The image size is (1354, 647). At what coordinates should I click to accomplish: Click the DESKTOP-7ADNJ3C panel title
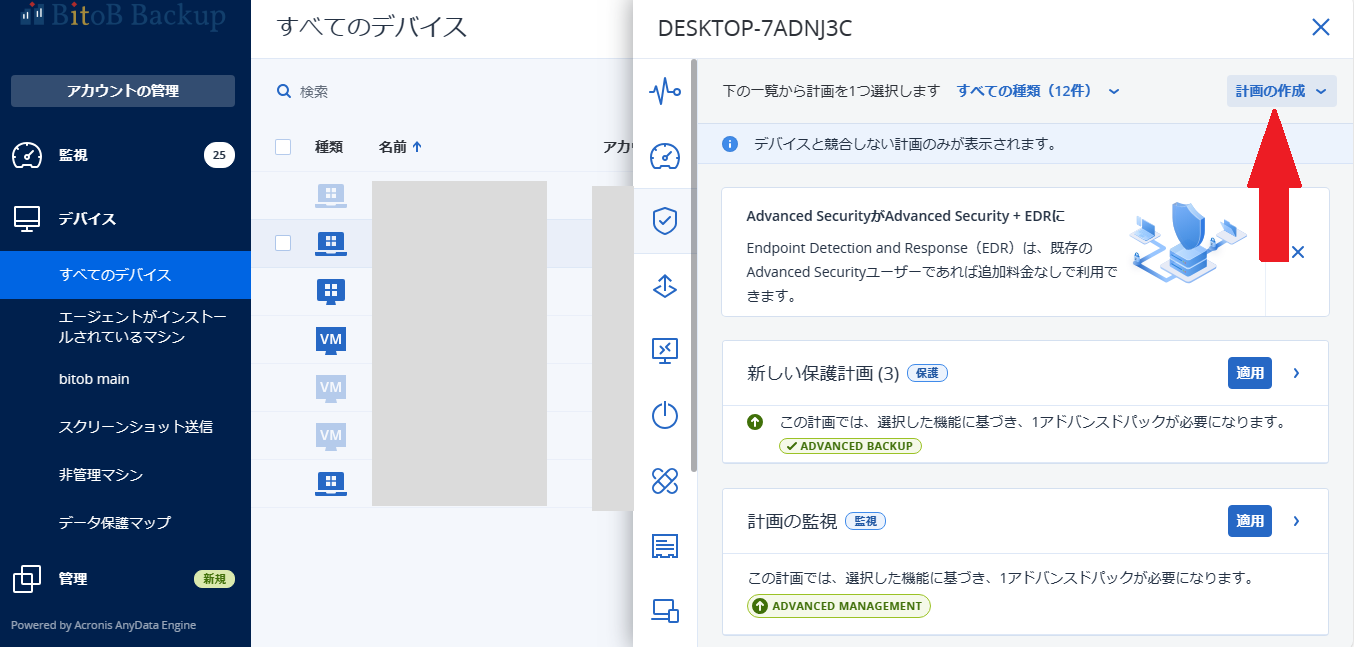754,28
